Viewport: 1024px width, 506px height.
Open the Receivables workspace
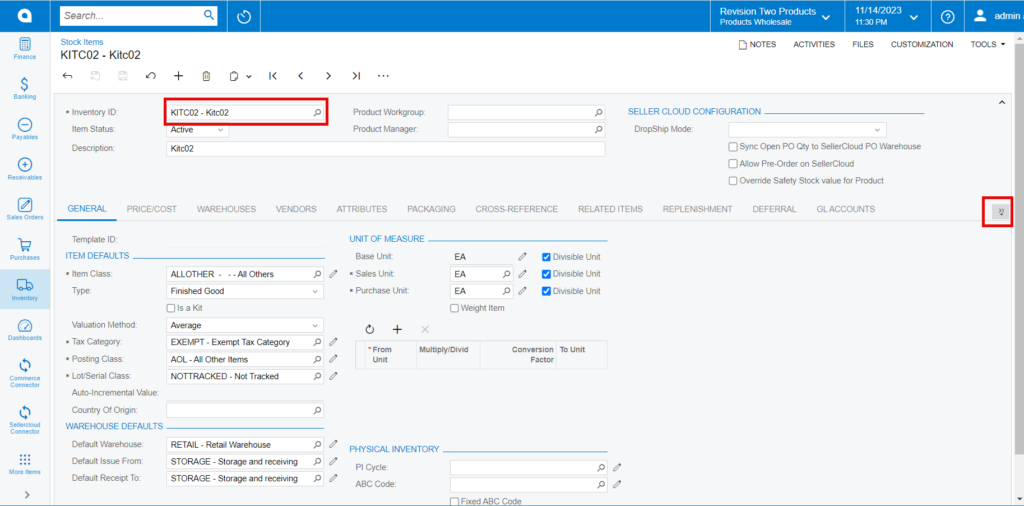point(25,169)
